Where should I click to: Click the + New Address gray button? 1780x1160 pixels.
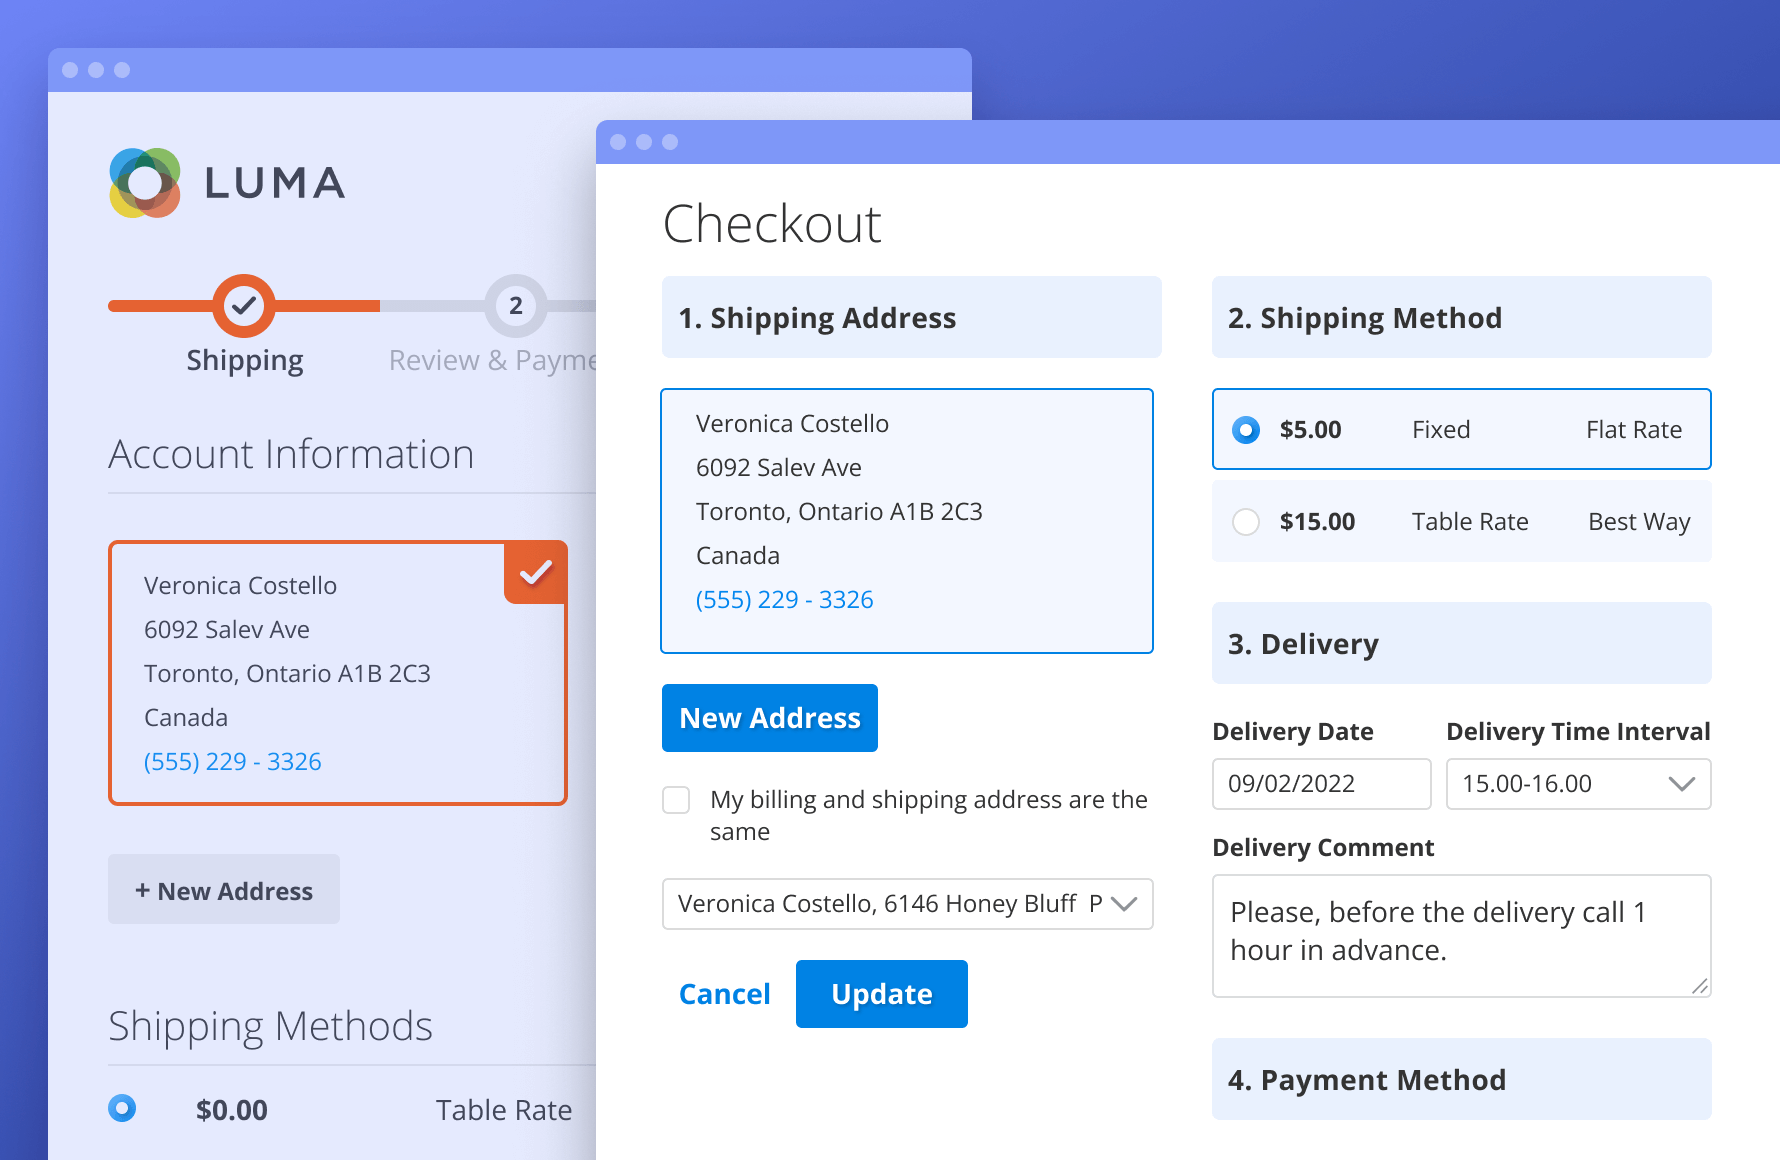click(224, 890)
